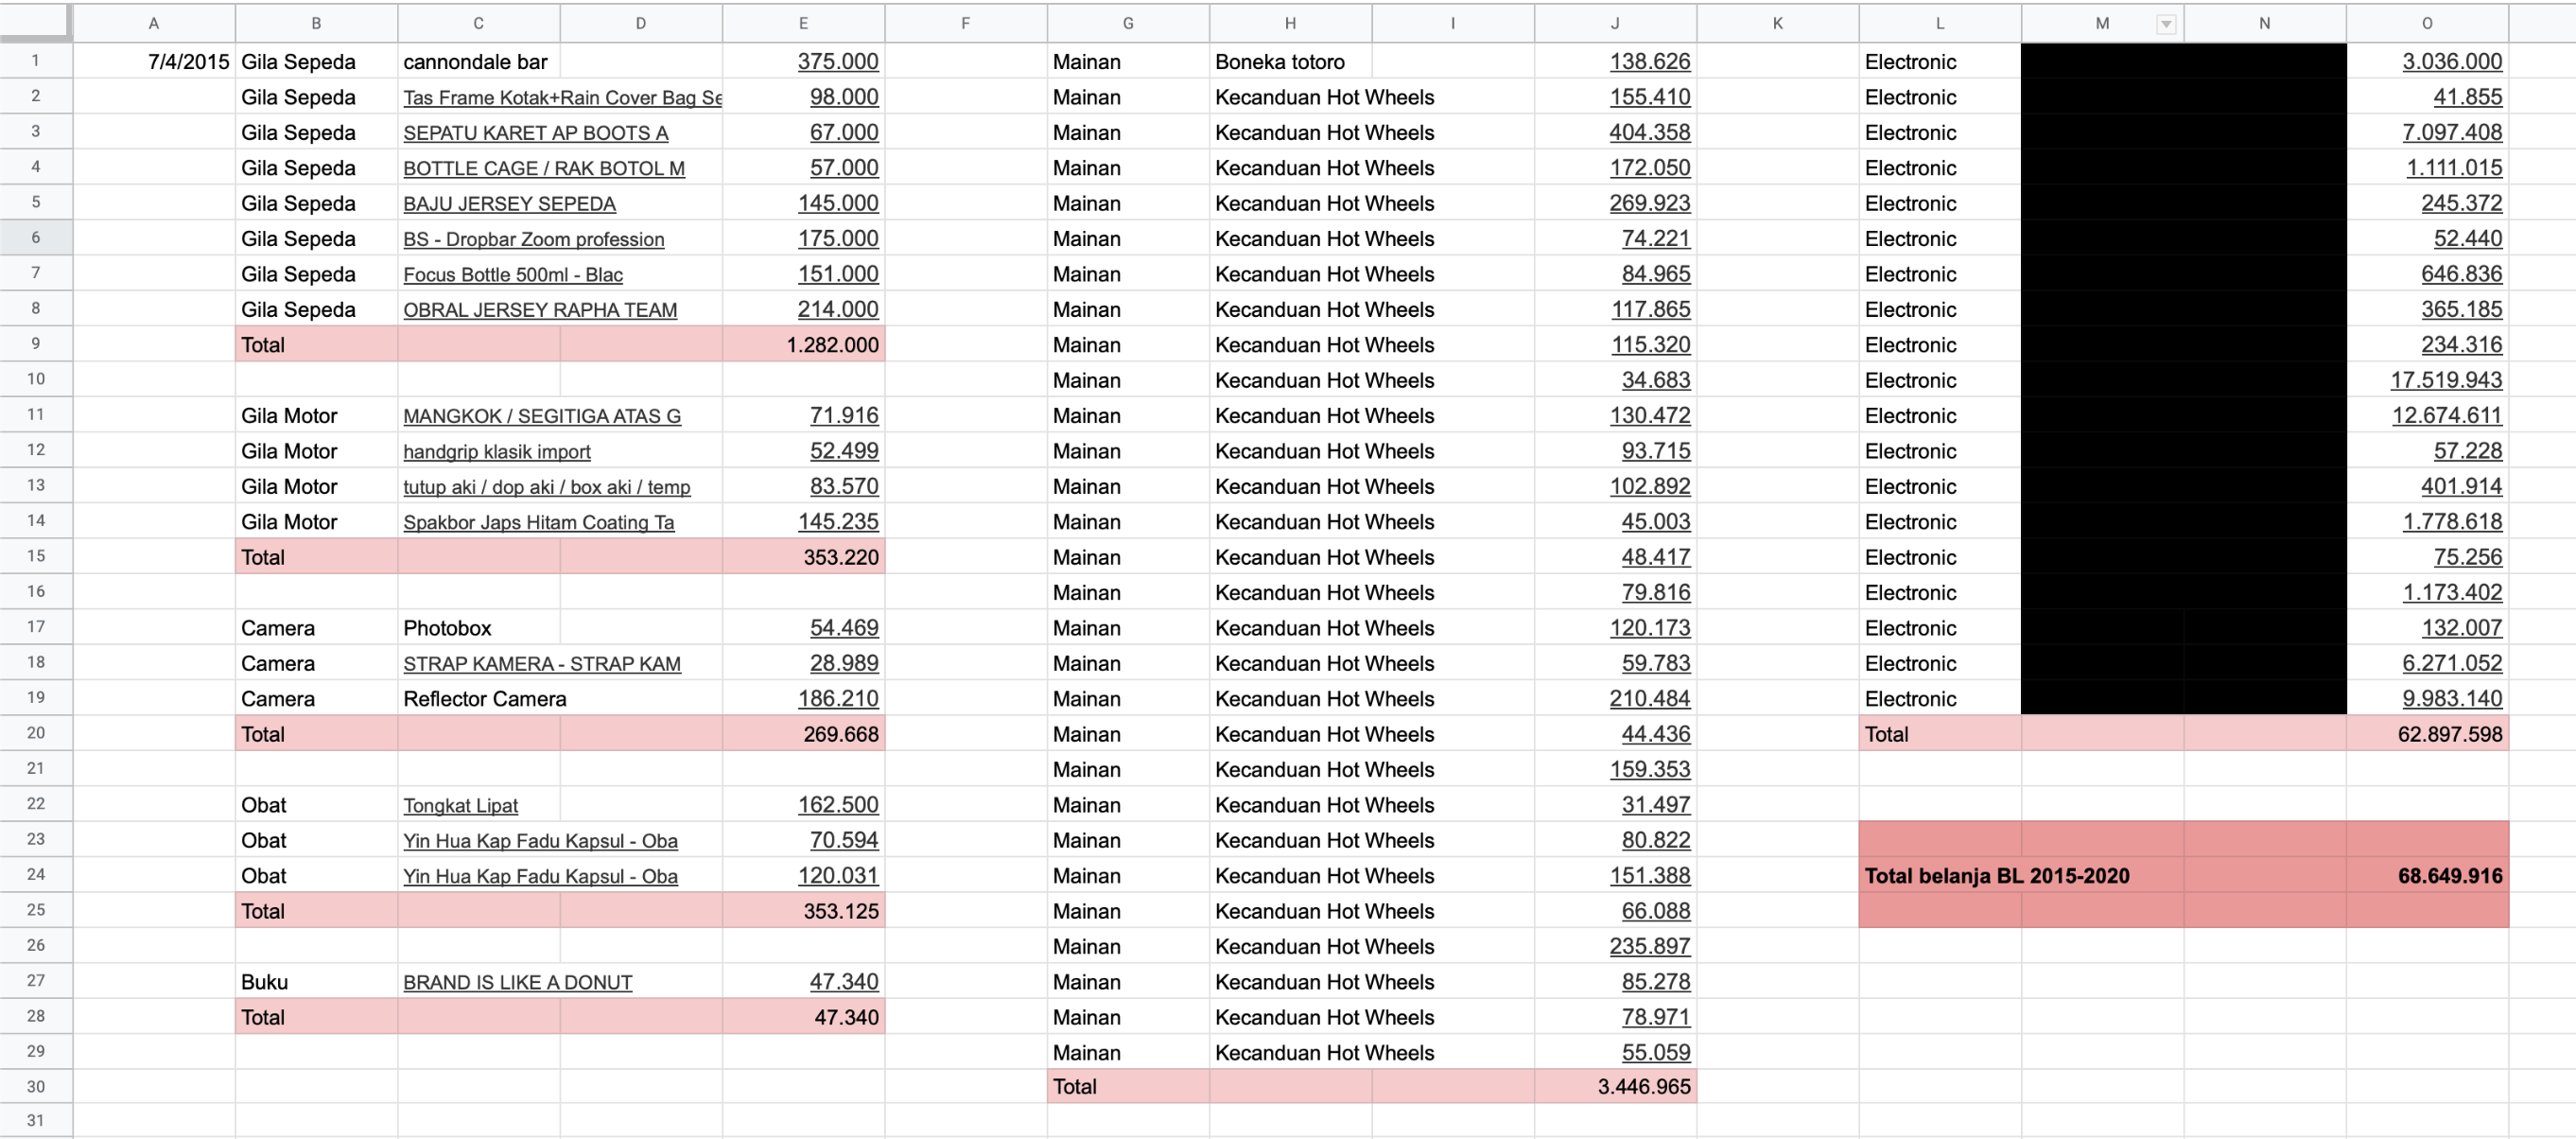Open column M header dropdown arrow
The width and height of the screenshot is (2576, 1139).
pyautogui.click(x=2166, y=24)
